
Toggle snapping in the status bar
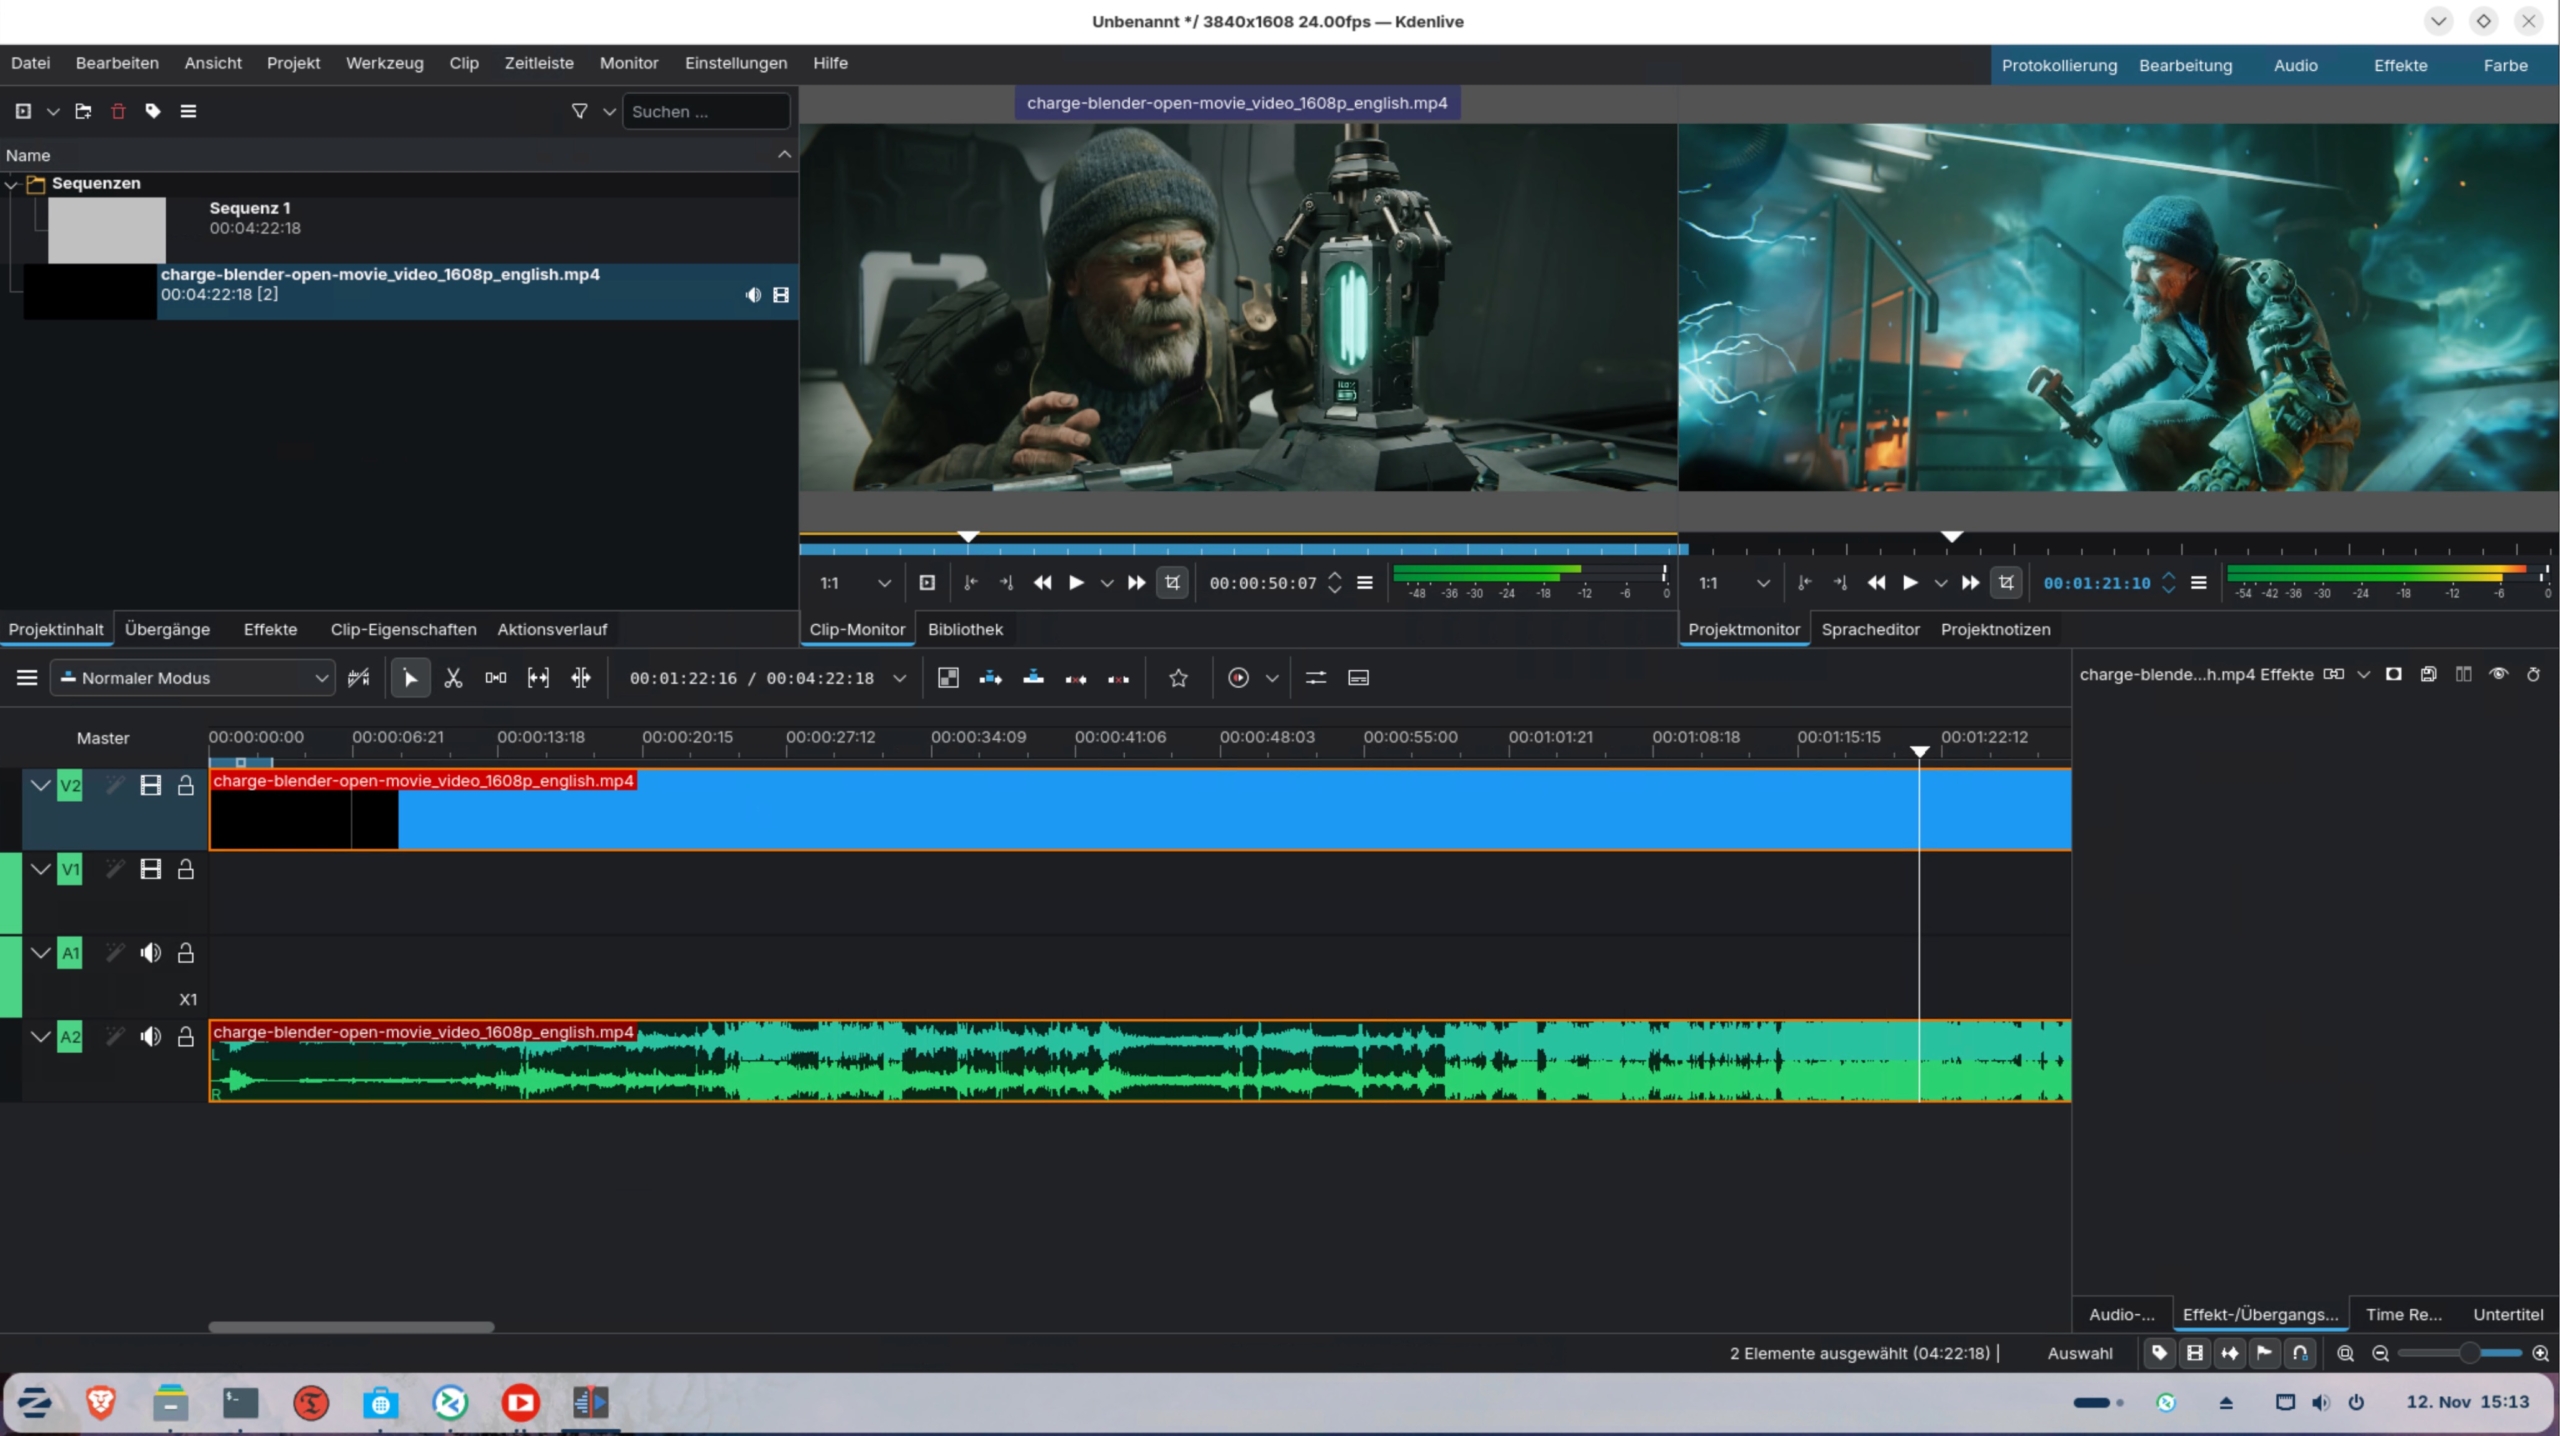tap(2300, 1353)
